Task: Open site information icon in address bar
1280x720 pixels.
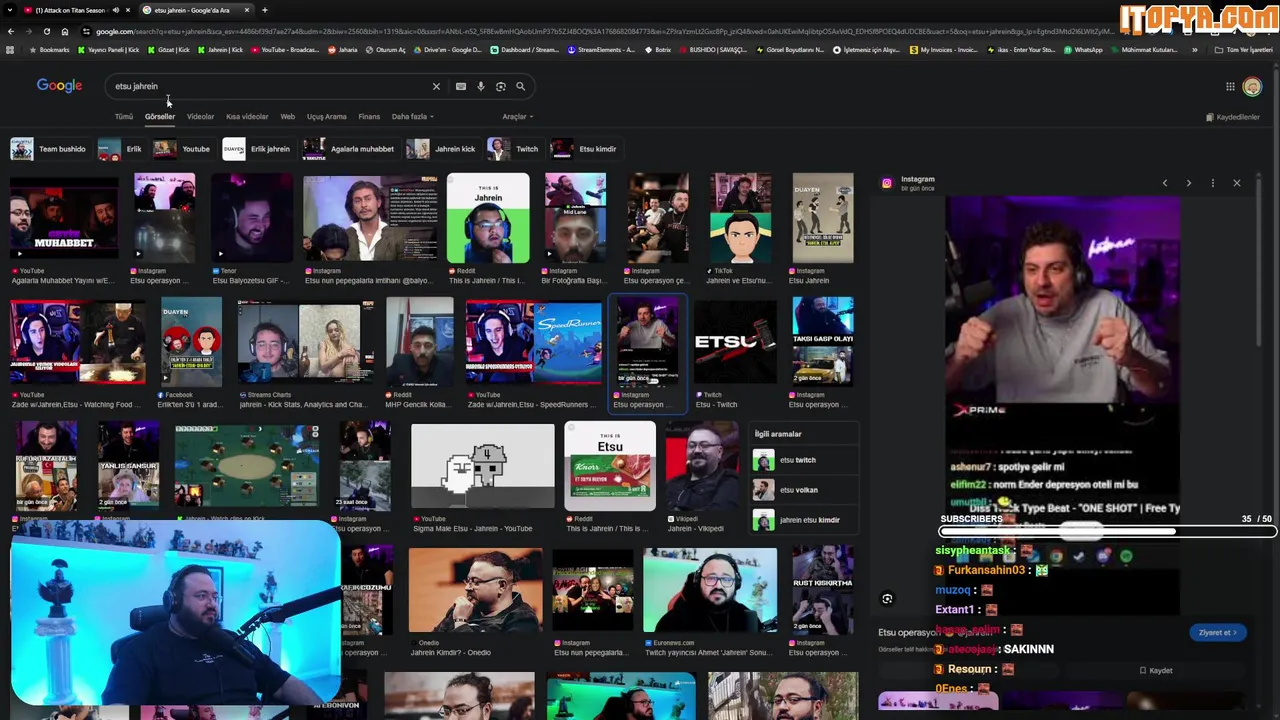Action: coord(86,31)
